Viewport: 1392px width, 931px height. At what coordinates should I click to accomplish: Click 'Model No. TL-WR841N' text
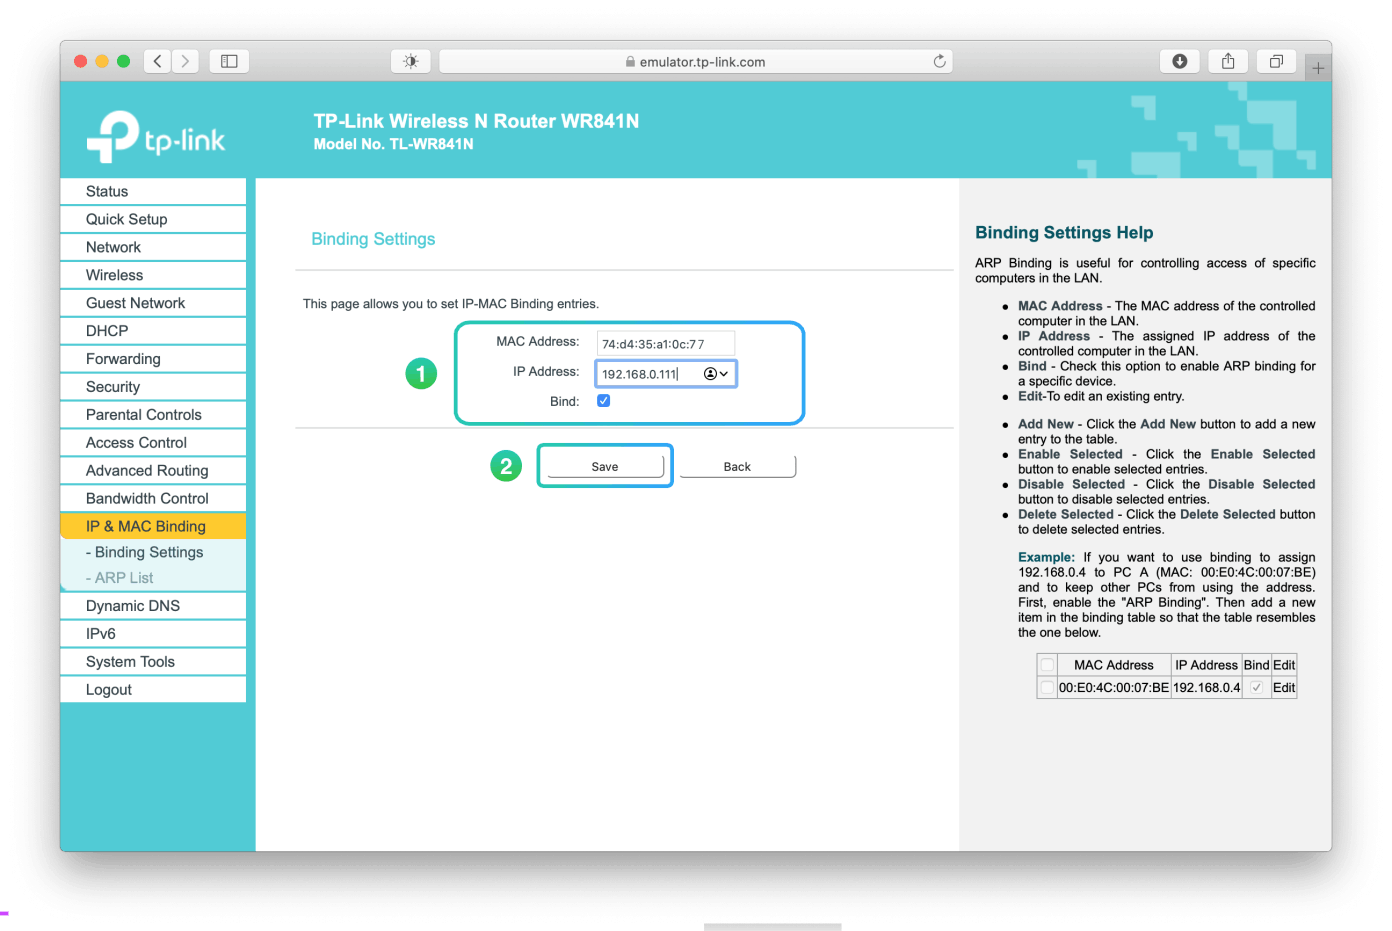pyautogui.click(x=394, y=144)
